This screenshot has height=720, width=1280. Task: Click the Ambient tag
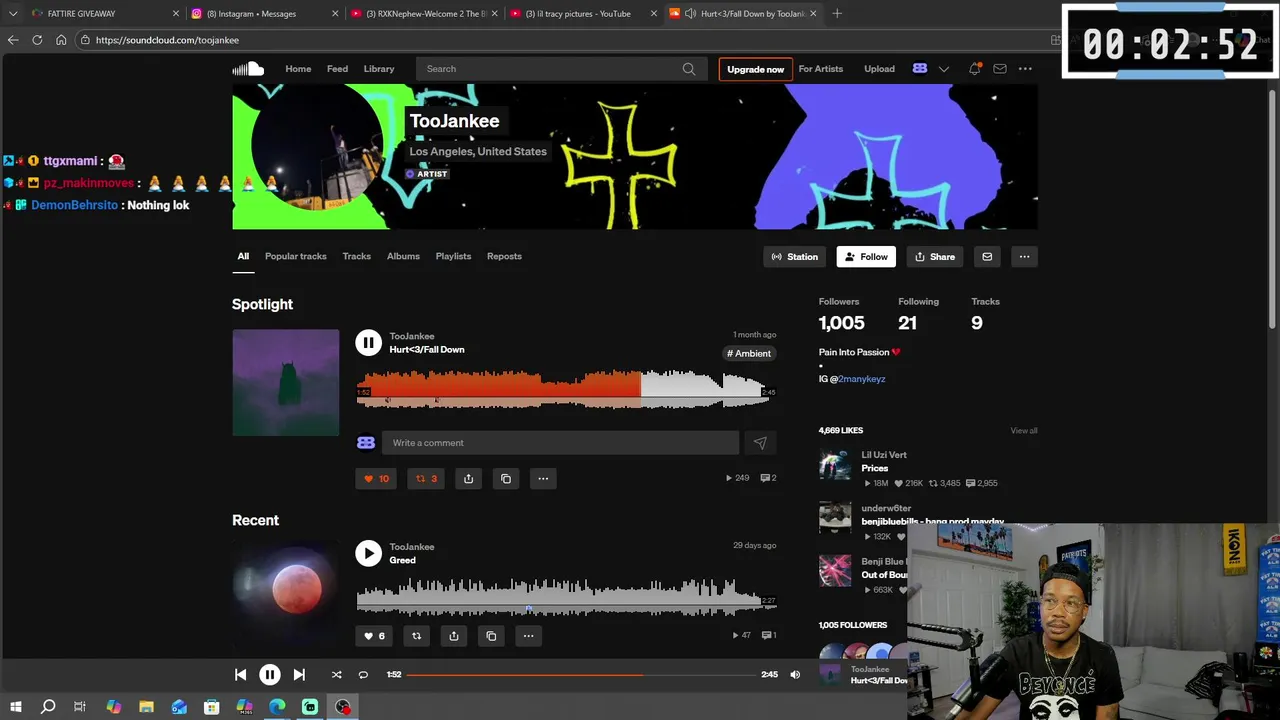[x=749, y=353]
